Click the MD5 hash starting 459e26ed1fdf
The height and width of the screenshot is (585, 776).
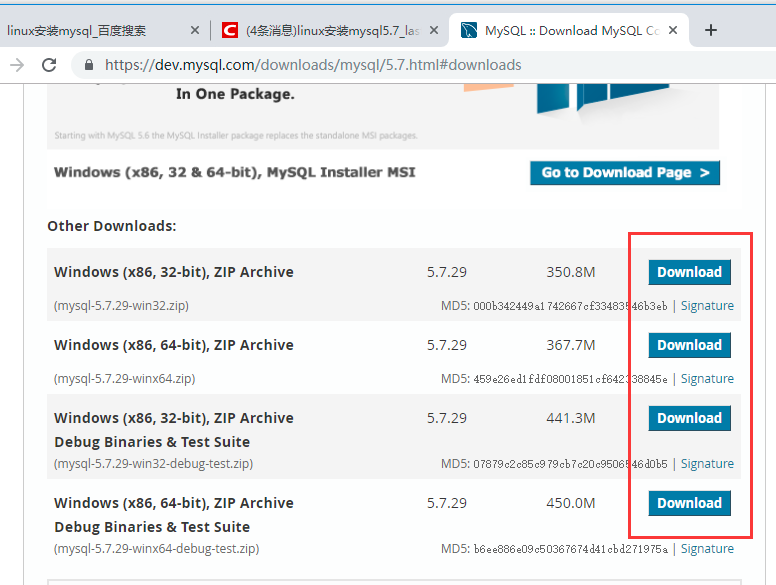pos(570,379)
